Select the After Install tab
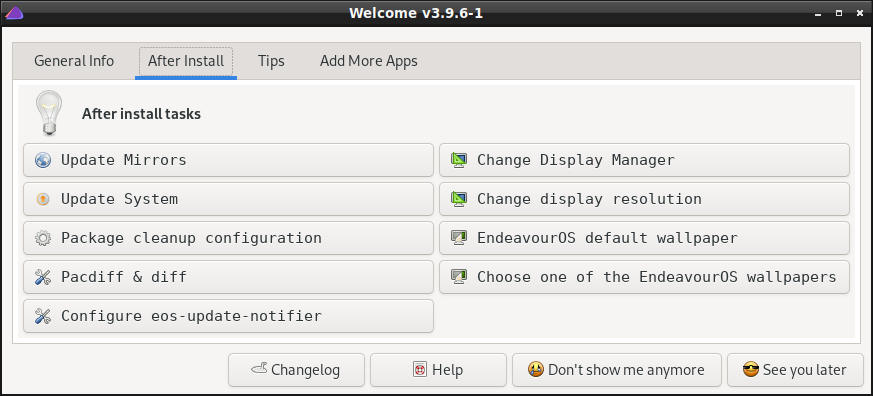The width and height of the screenshot is (873, 396). (186, 61)
